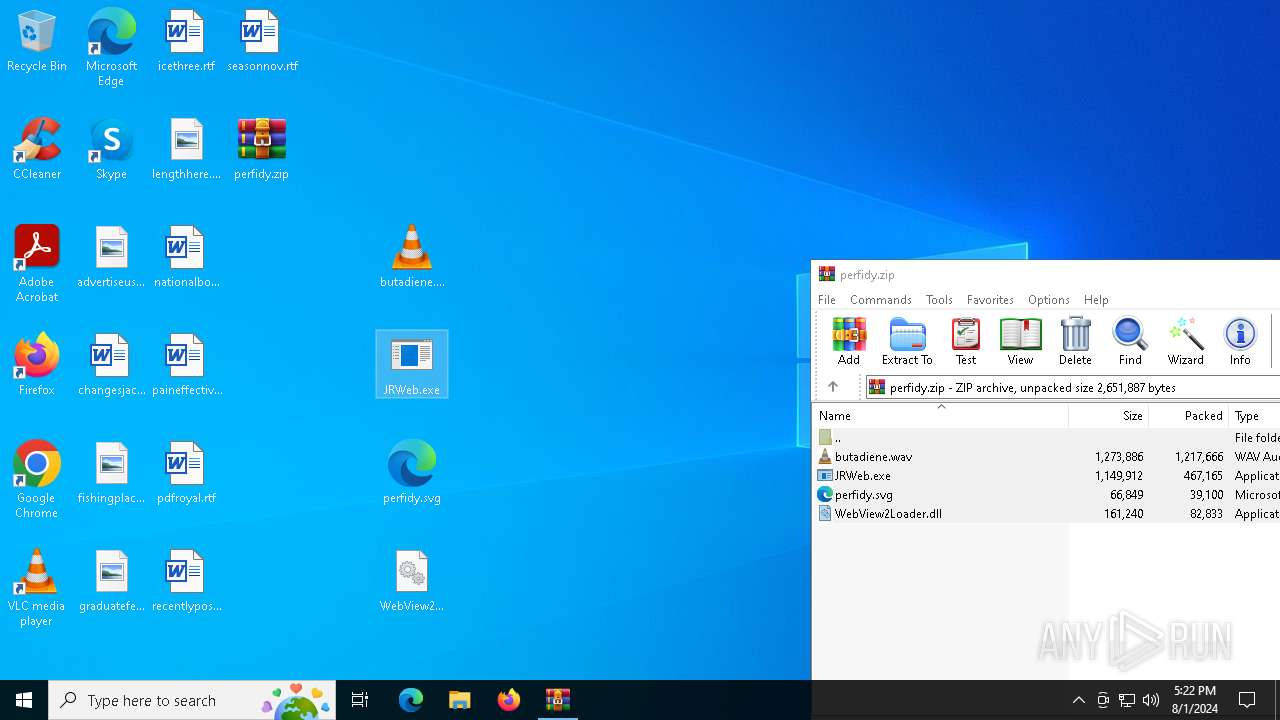The width and height of the screenshot is (1280, 720).
Task: Click the Add toolbar icon in WinRAR
Action: point(848,341)
